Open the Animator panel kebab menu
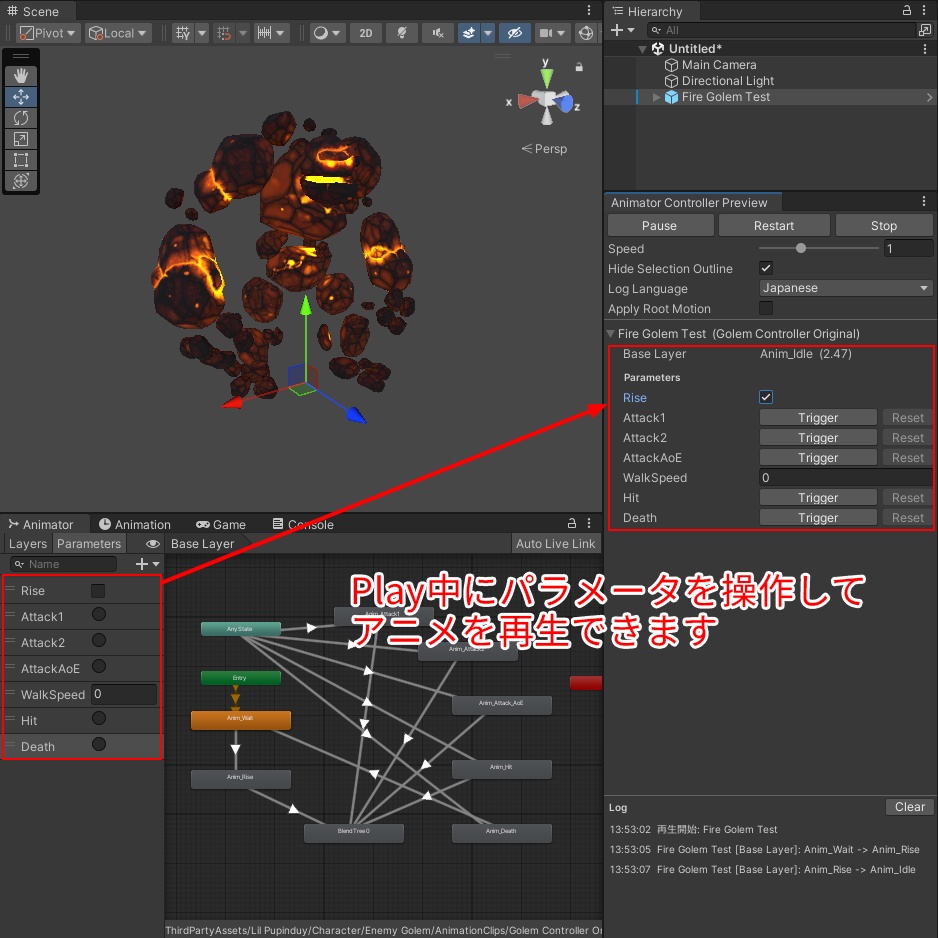 click(x=589, y=523)
